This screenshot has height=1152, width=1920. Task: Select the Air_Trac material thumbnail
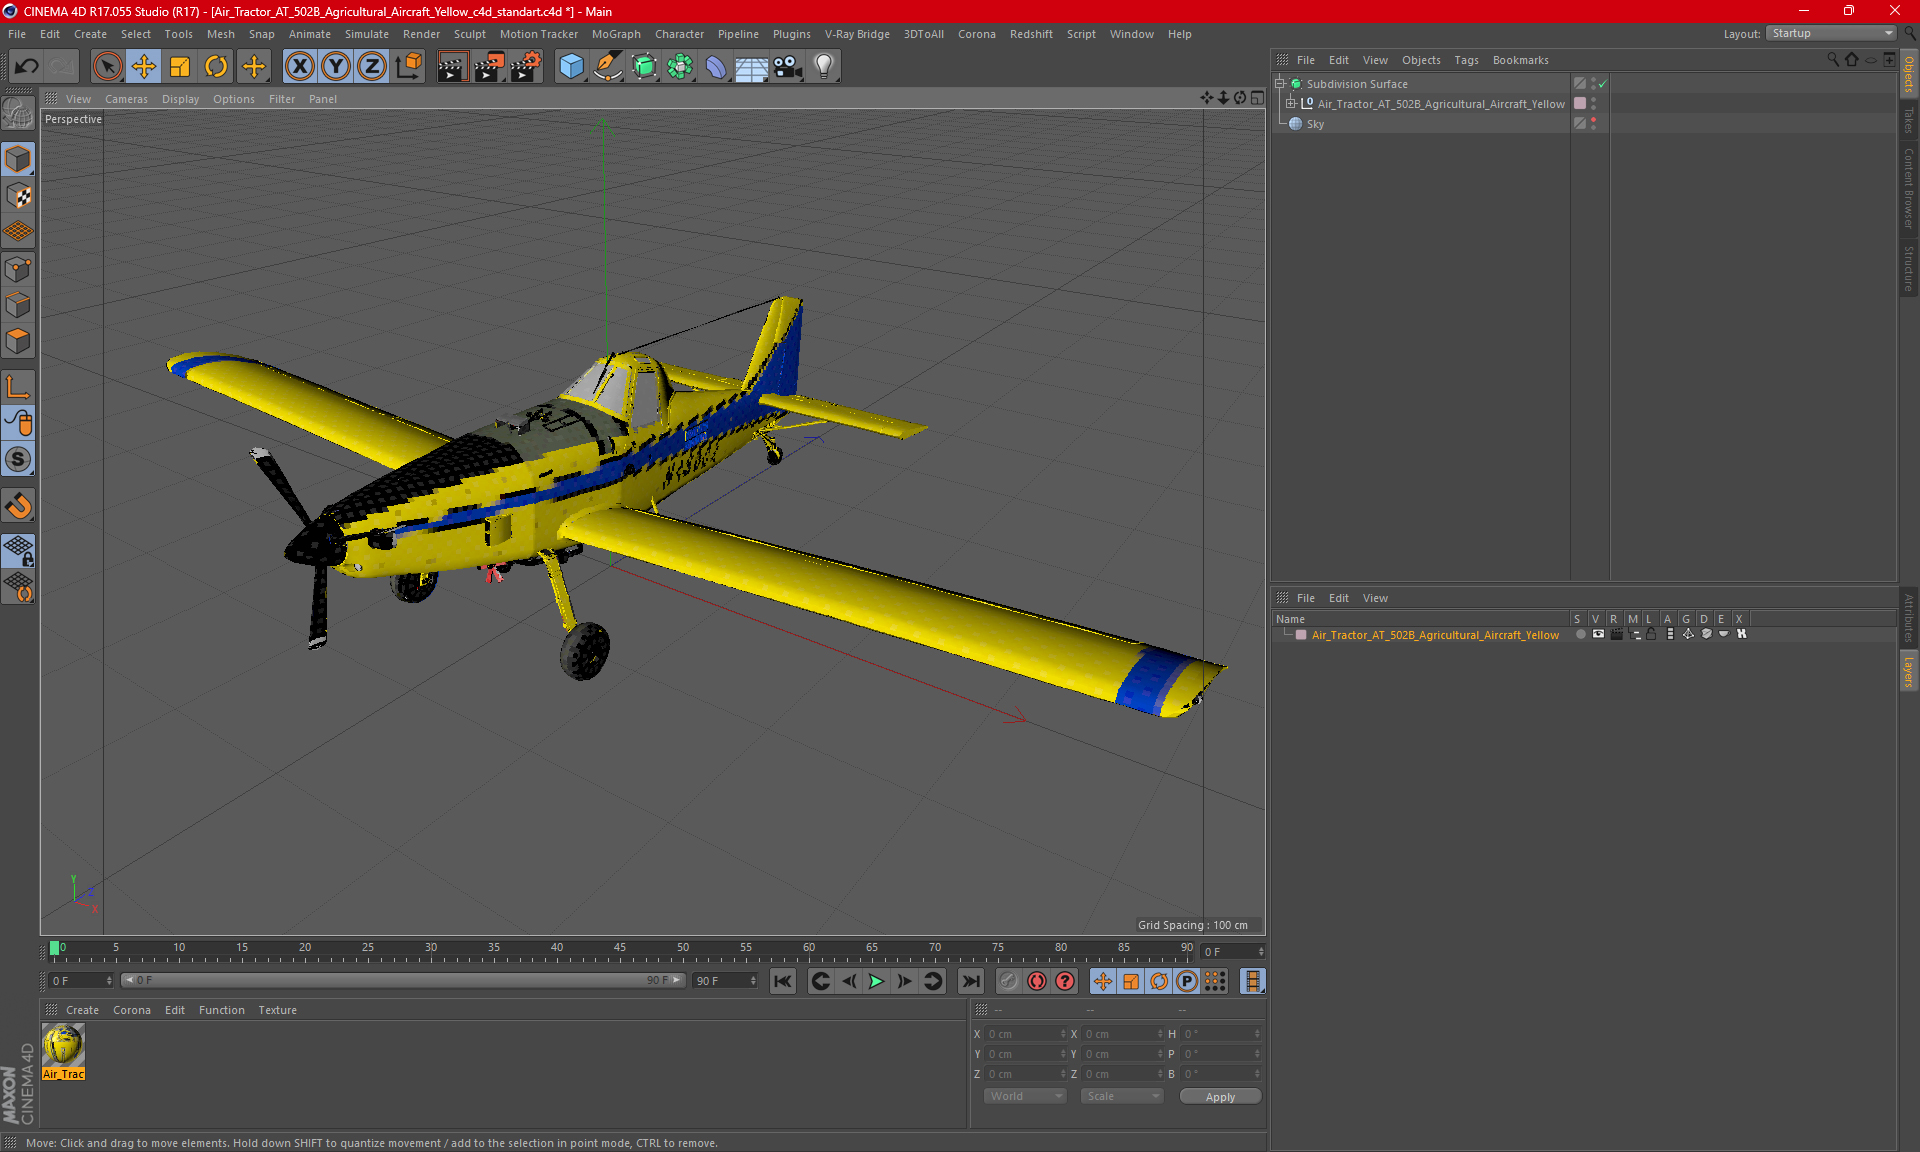[63, 1046]
